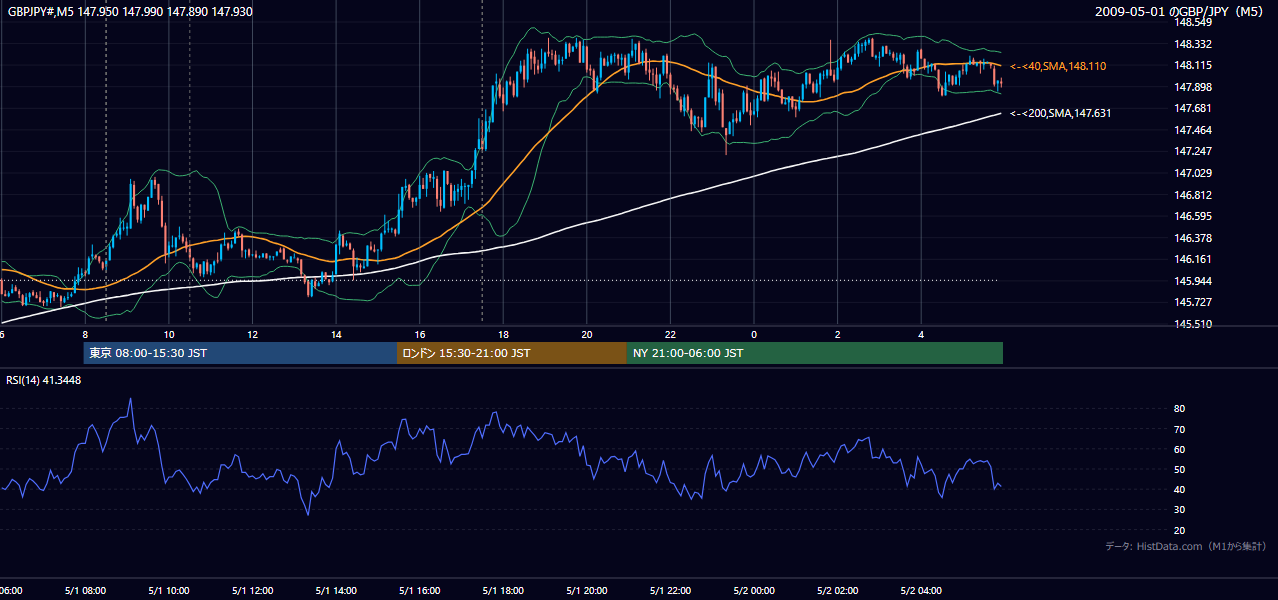Click price axis value 145.727
This screenshot has height=600, width=1278.
(1193, 302)
